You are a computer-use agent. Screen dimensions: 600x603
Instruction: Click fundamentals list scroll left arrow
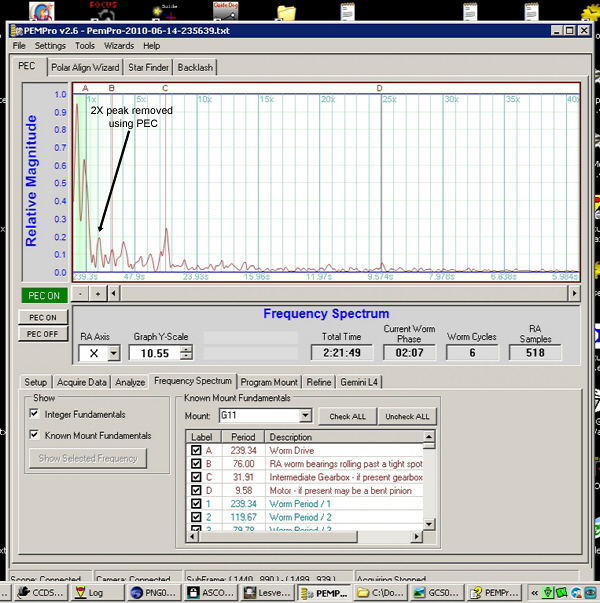[x=192, y=536]
